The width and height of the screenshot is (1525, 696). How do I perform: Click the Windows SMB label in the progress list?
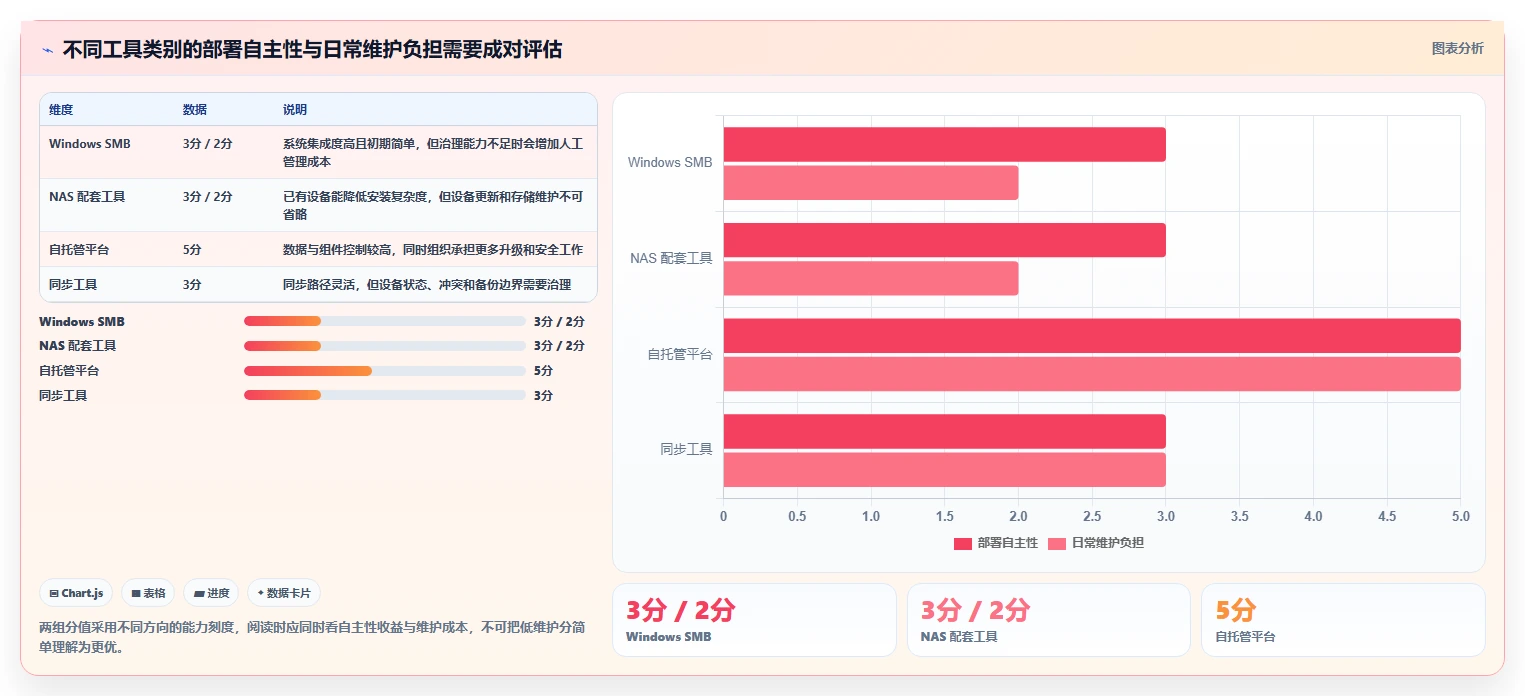(x=82, y=321)
